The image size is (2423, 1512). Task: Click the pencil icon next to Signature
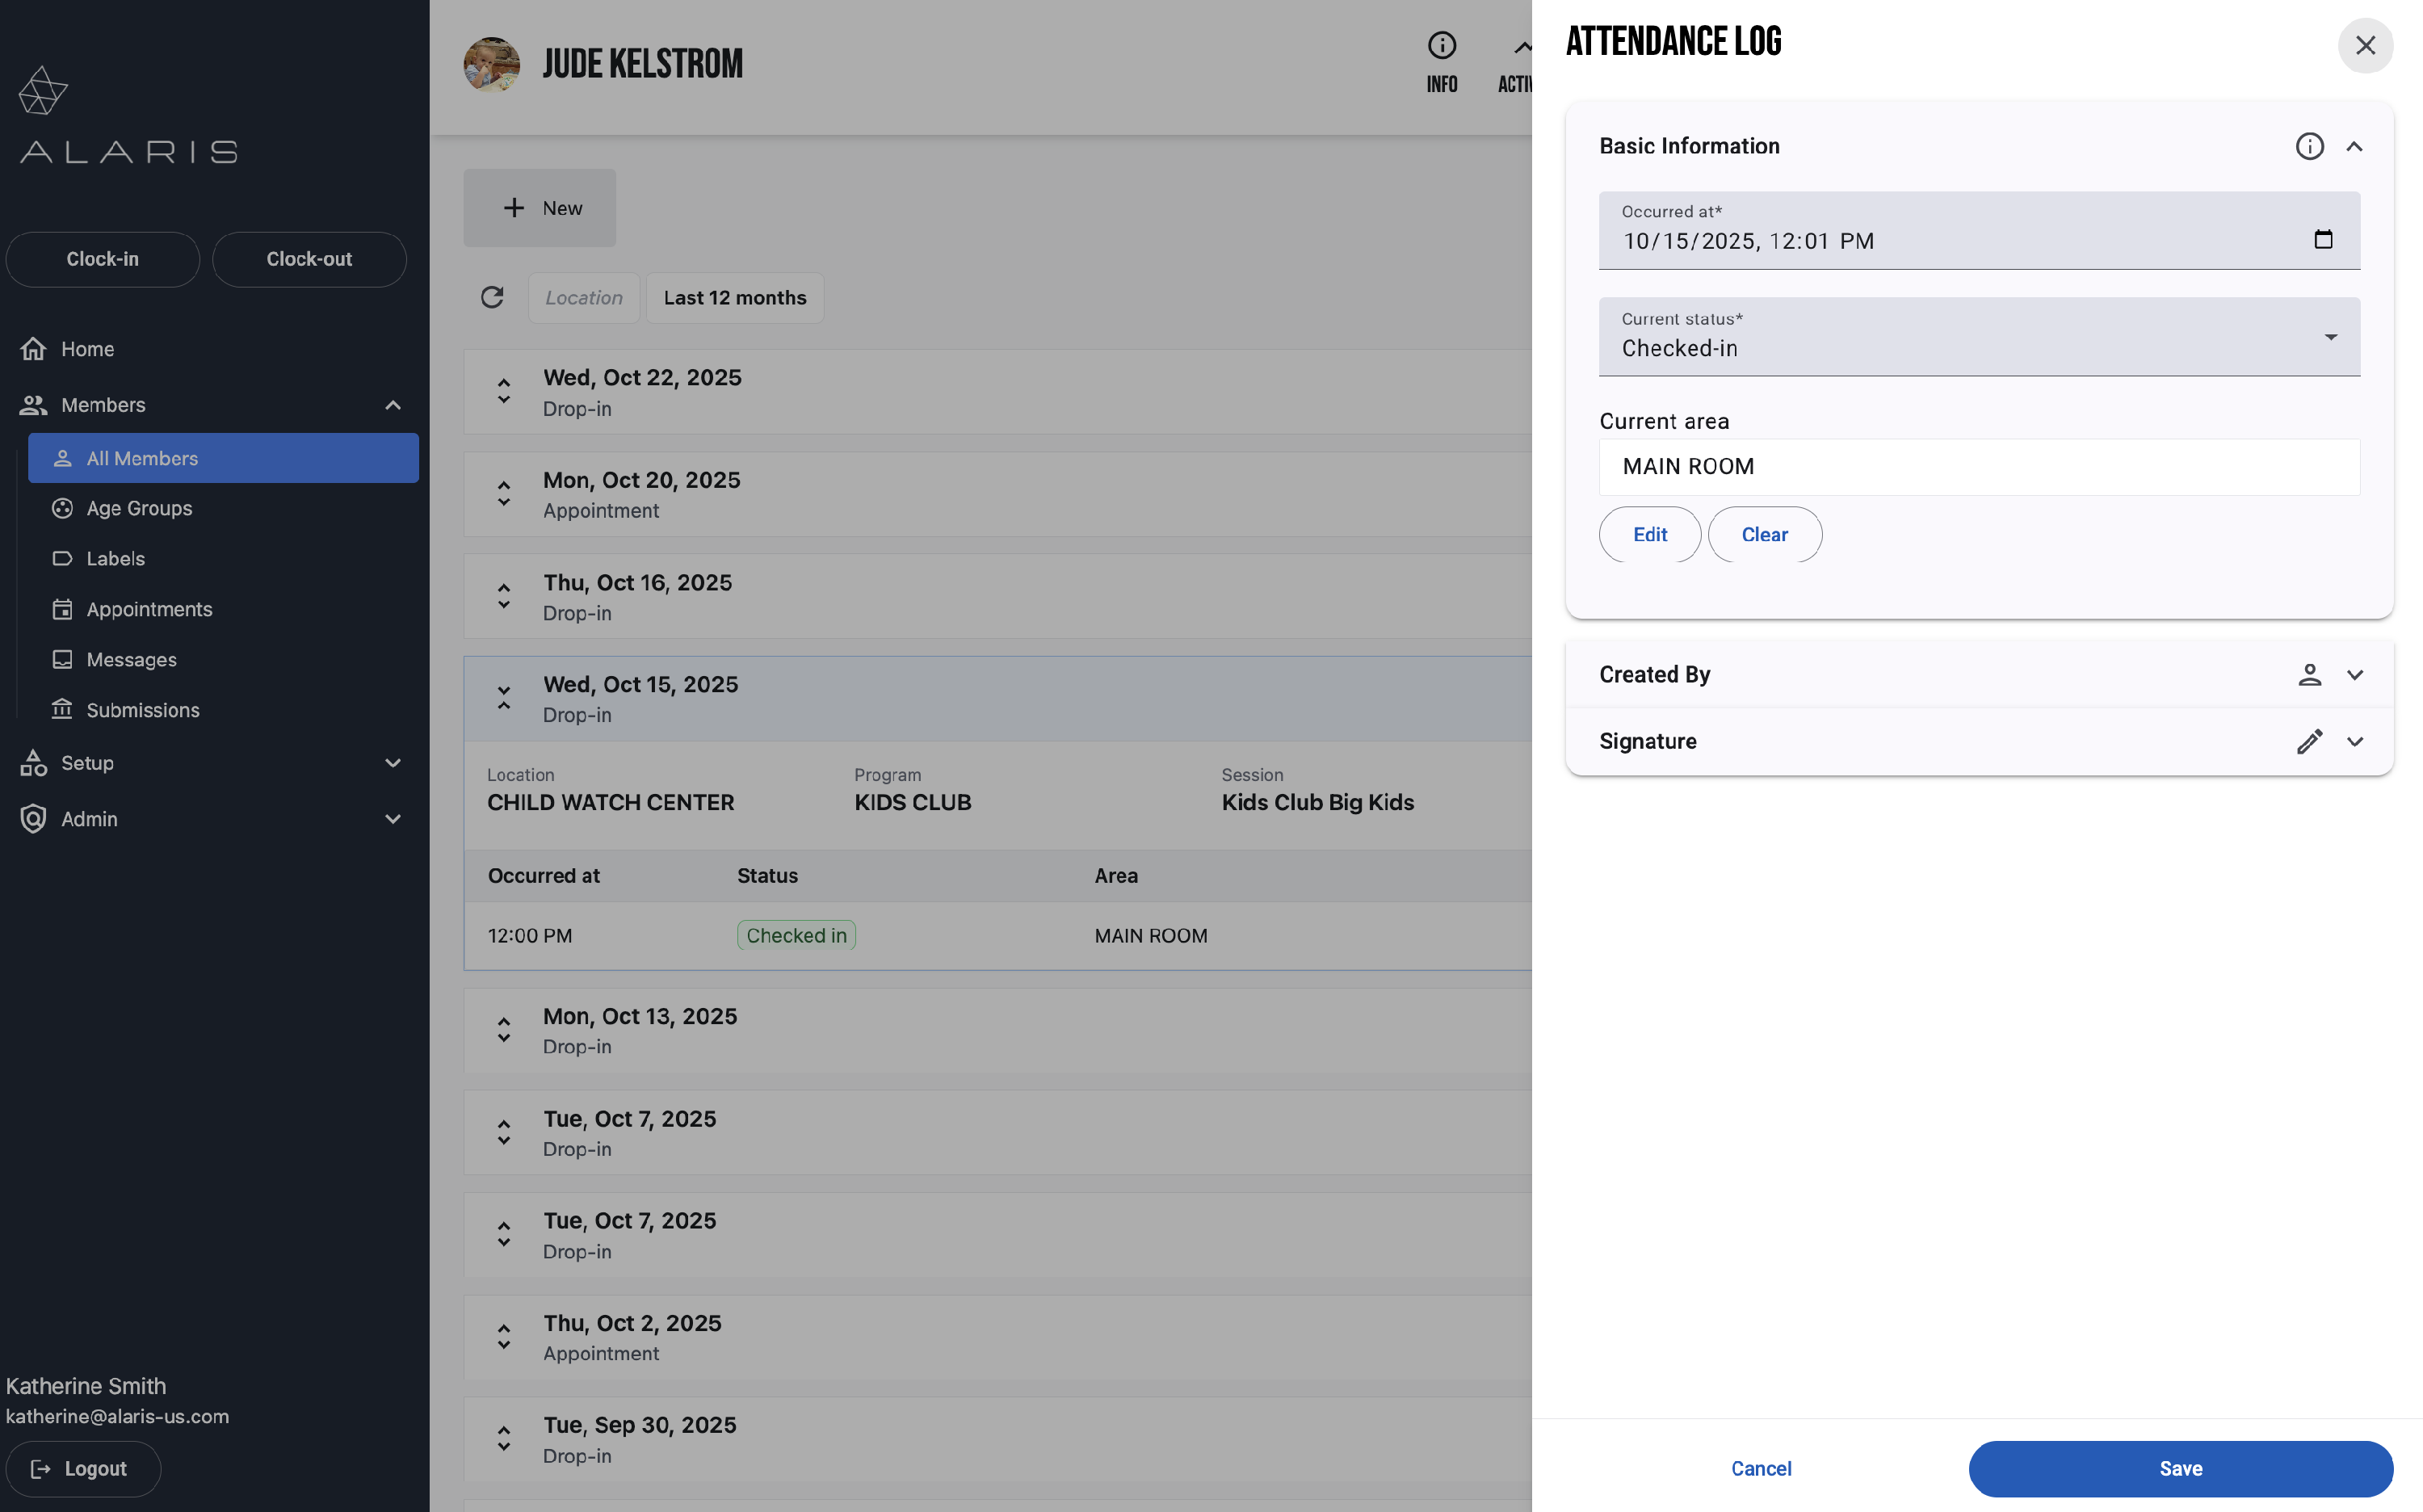[2309, 741]
